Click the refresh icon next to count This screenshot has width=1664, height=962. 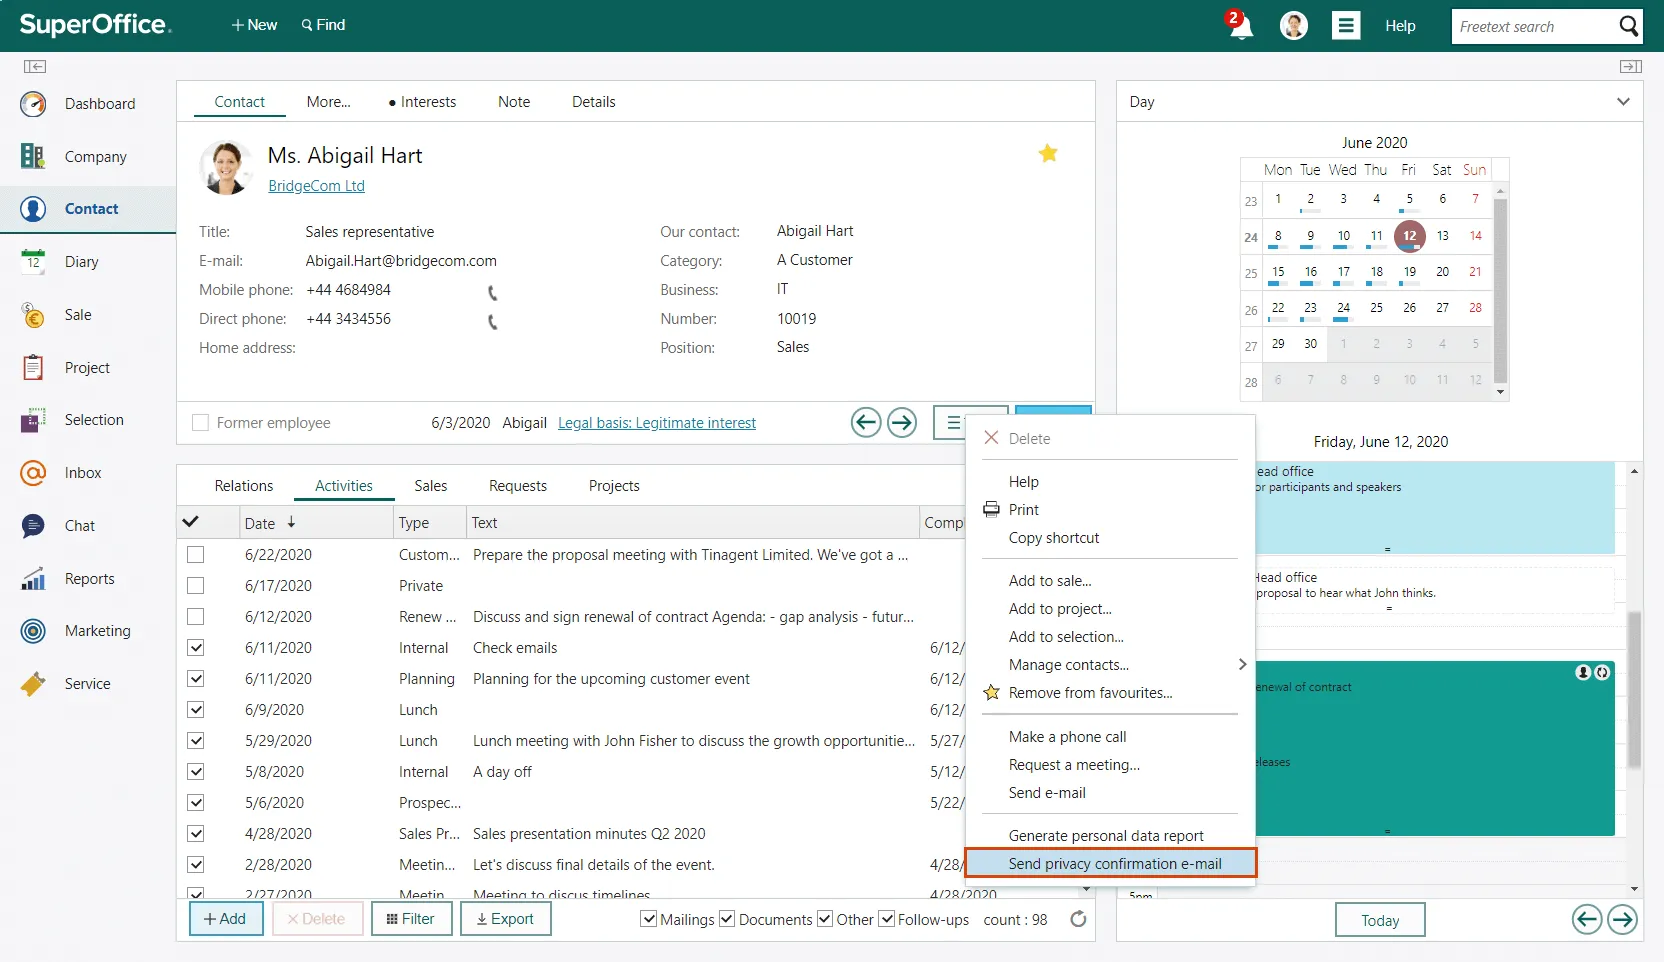click(x=1078, y=919)
